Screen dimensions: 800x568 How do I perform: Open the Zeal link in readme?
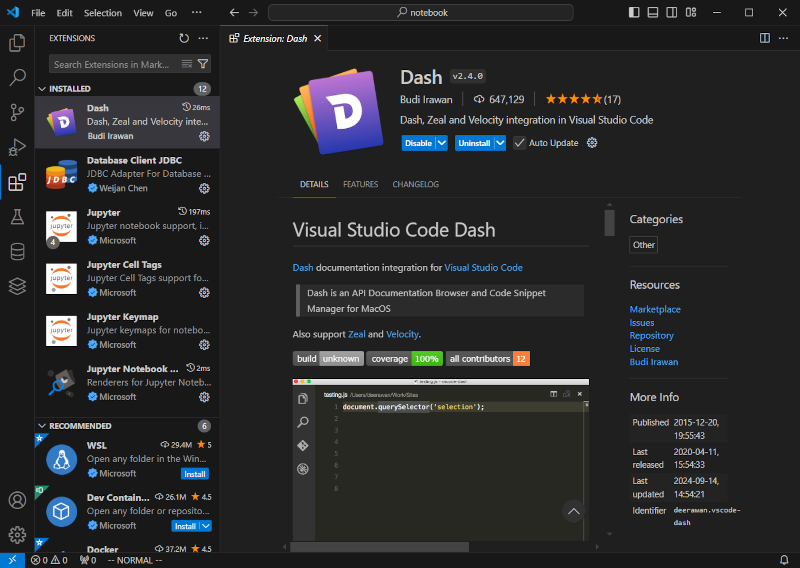357,334
